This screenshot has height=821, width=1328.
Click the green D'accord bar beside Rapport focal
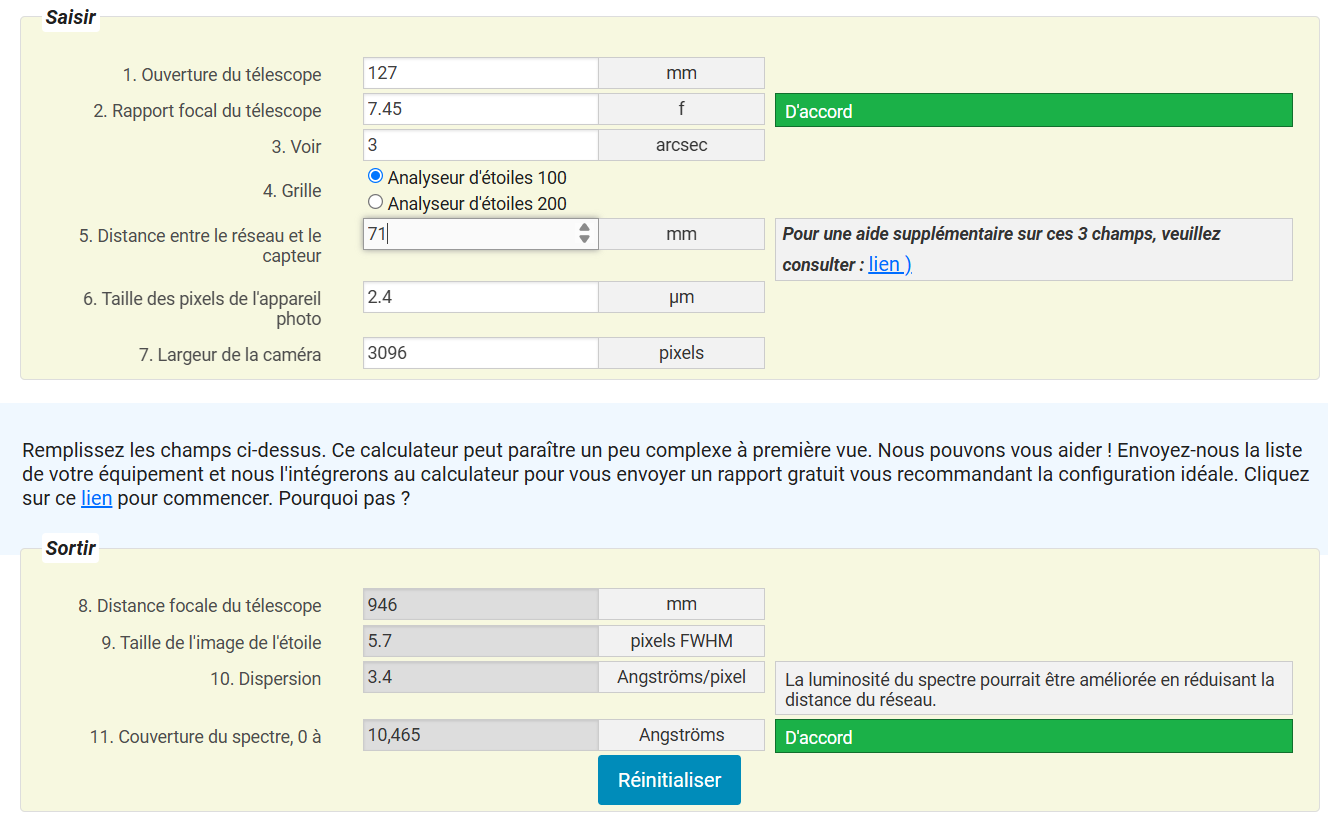[1033, 111]
